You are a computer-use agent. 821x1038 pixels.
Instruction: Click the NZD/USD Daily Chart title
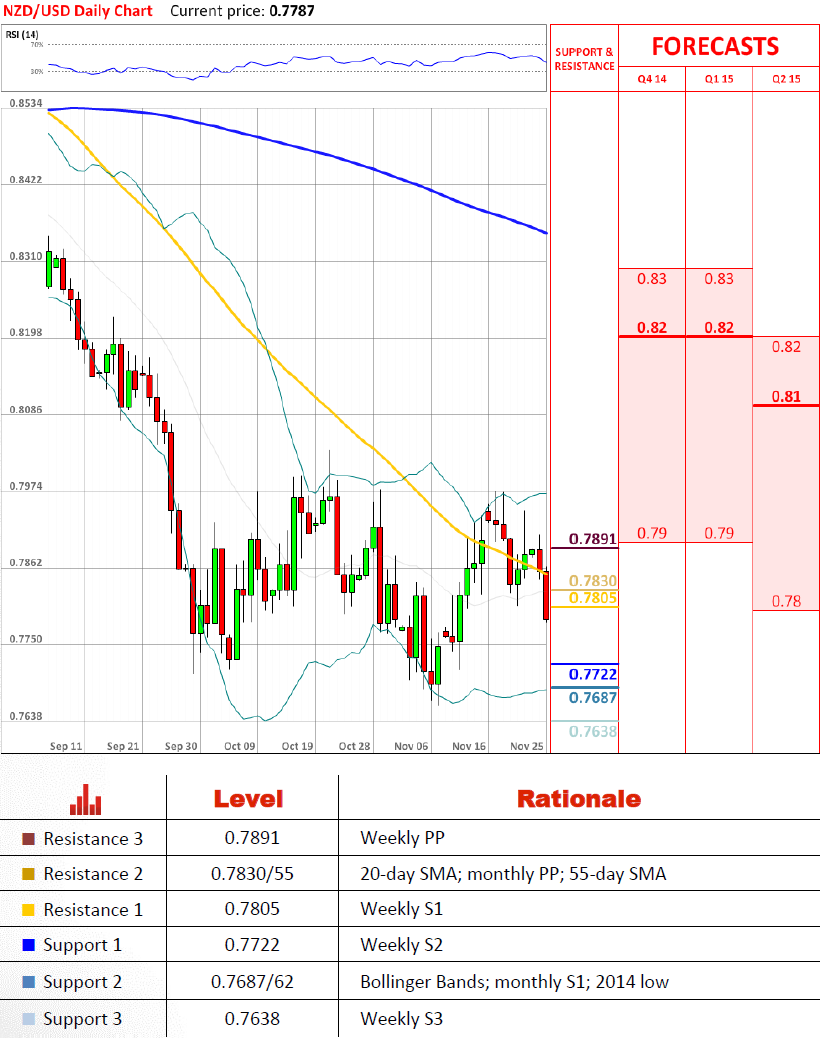click(x=78, y=11)
